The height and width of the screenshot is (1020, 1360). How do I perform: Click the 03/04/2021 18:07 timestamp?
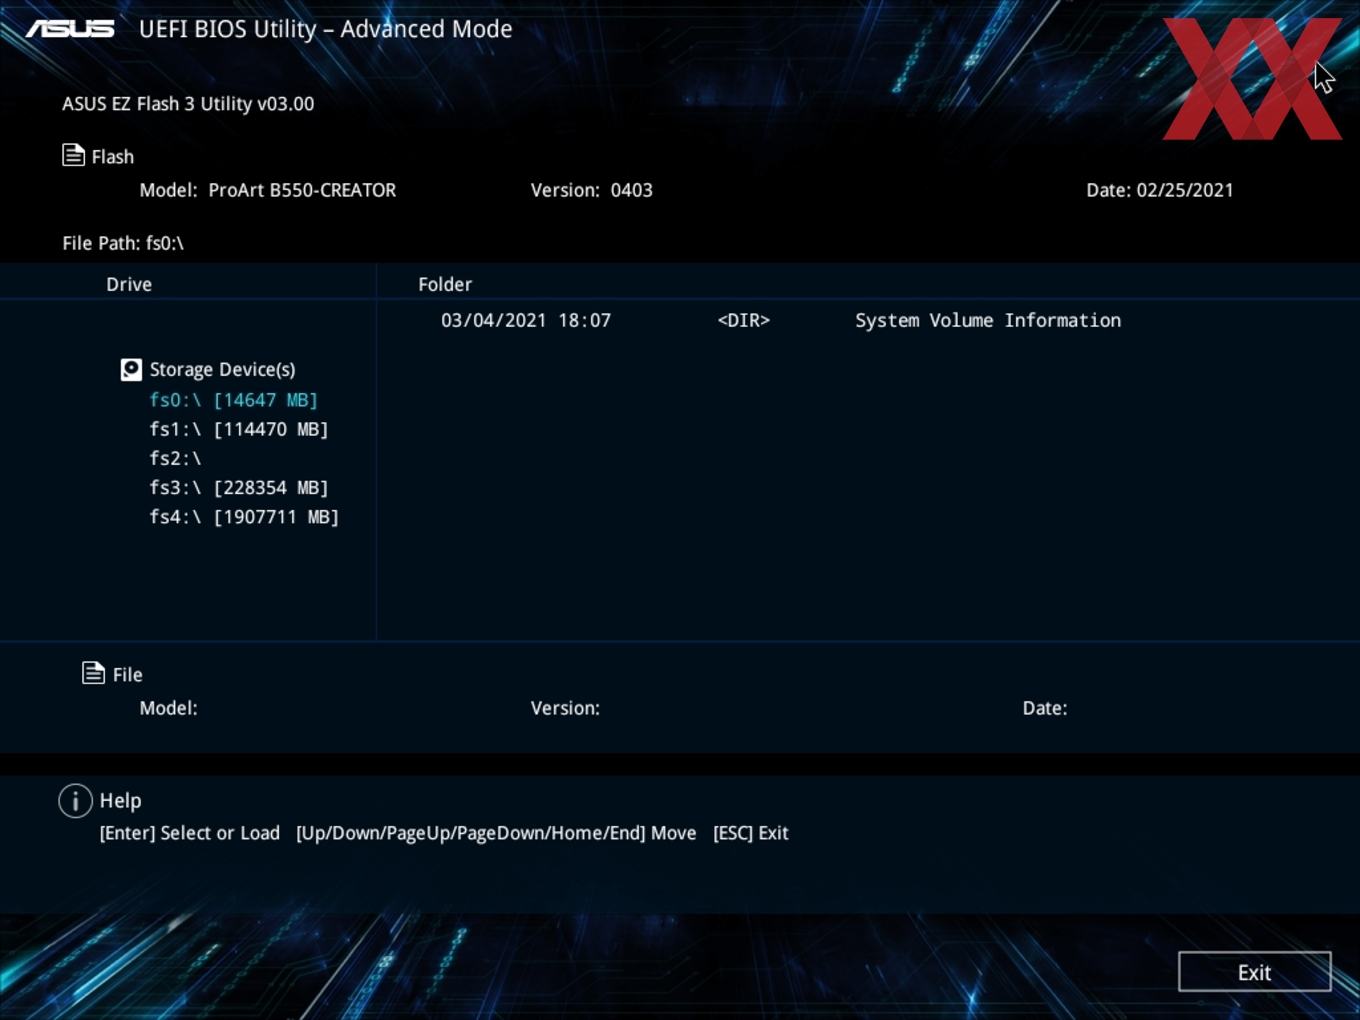point(526,320)
